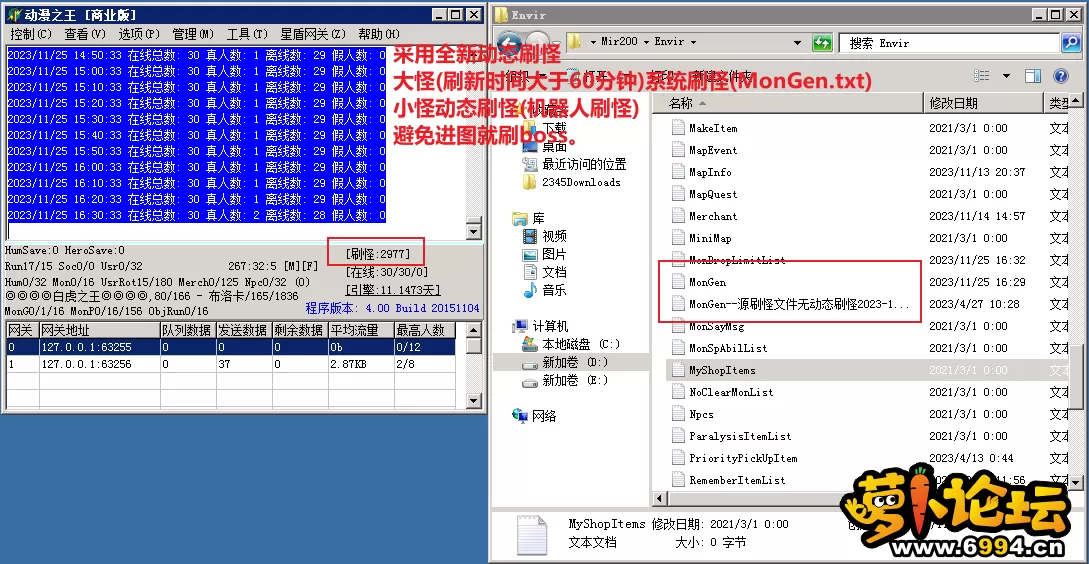
Task: Select the PriorityPickUpItem file name
Action: (743, 458)
